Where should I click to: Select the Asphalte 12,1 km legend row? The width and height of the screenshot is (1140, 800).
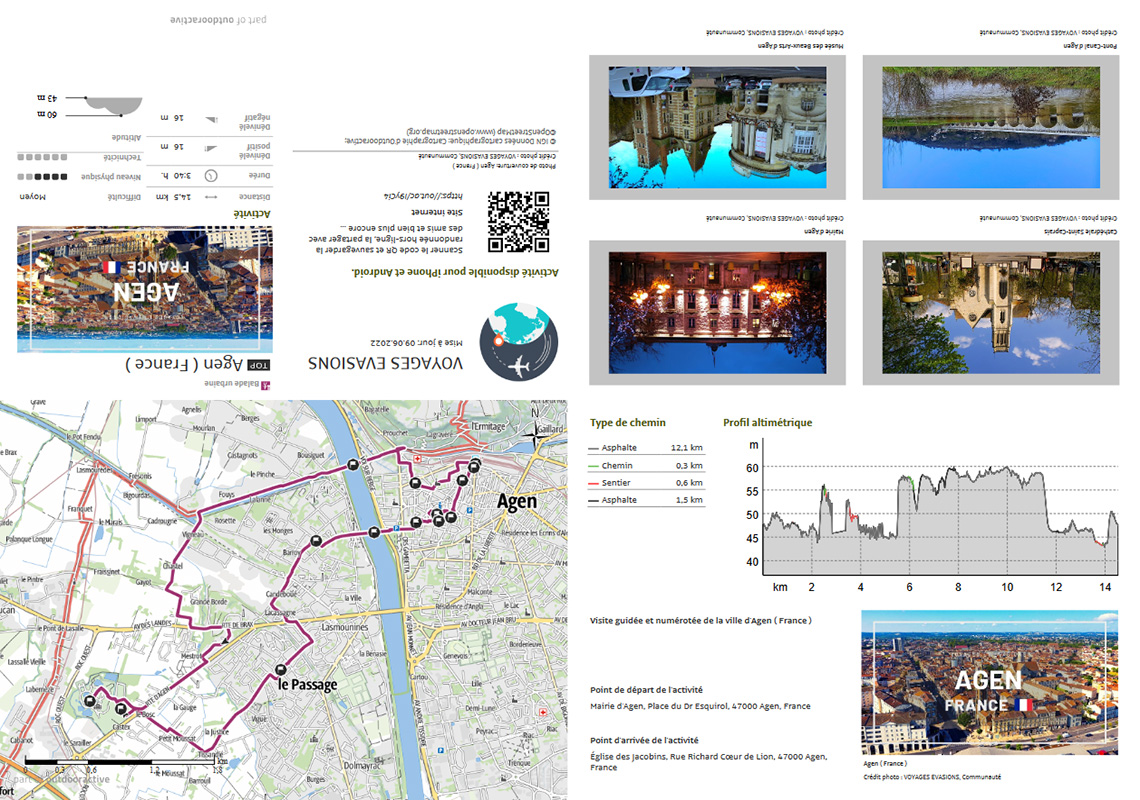[x=646, y=448]
